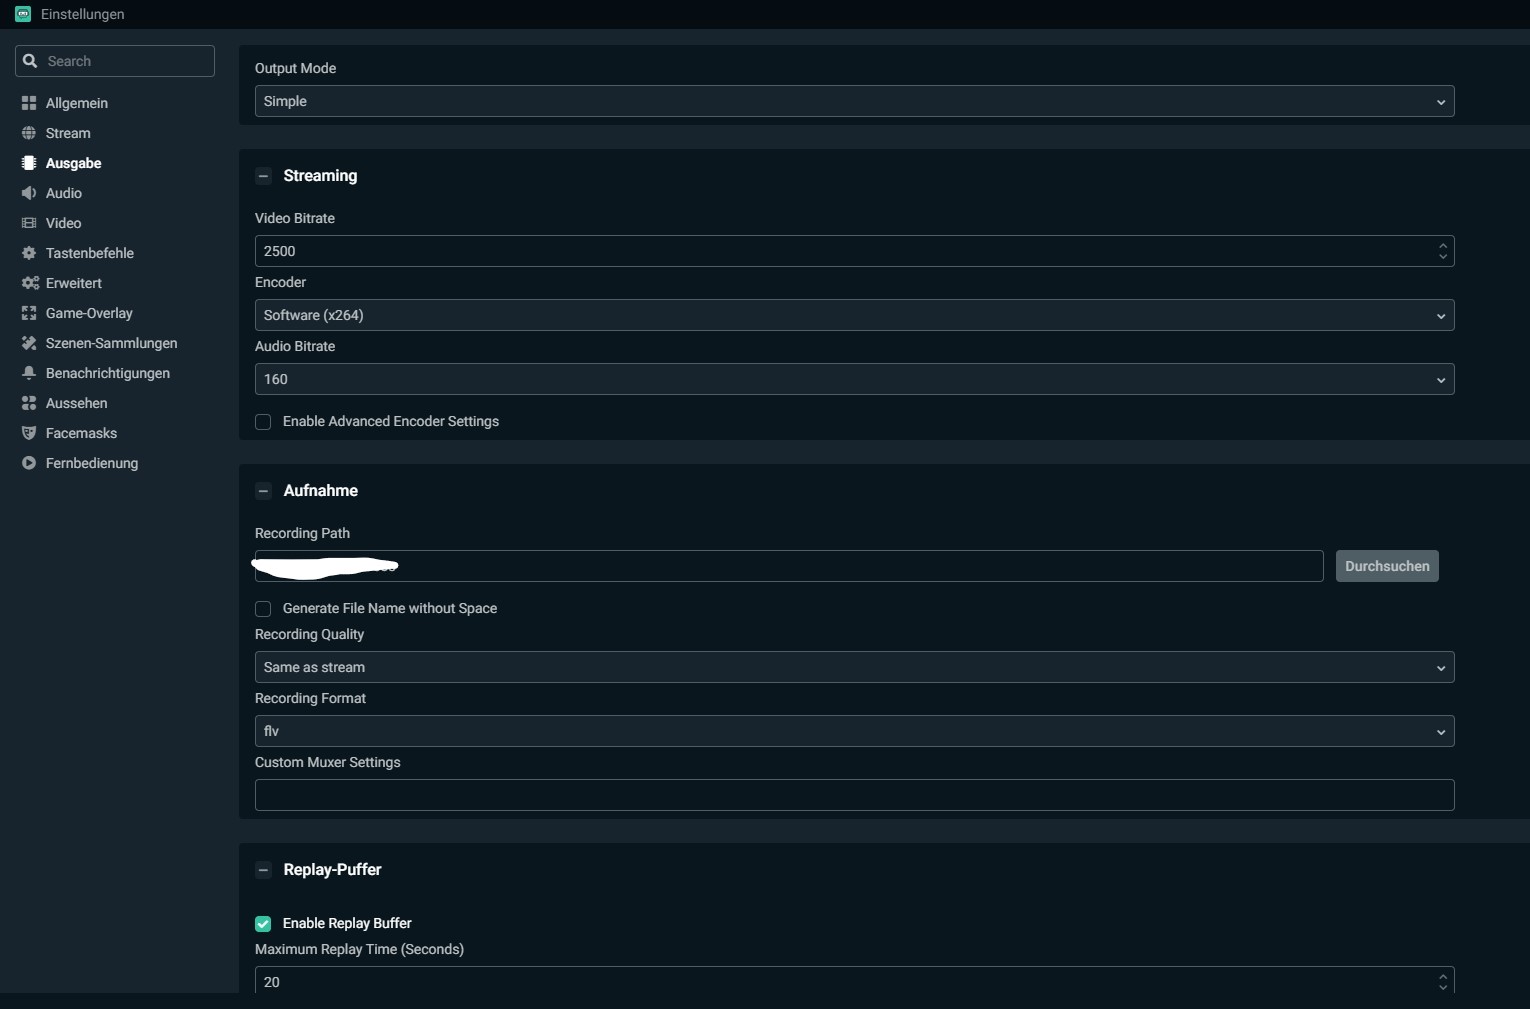Open the Szenen-Sammlungen settings section
This screenshot has height=1009, width=1530.
(111, 343)
